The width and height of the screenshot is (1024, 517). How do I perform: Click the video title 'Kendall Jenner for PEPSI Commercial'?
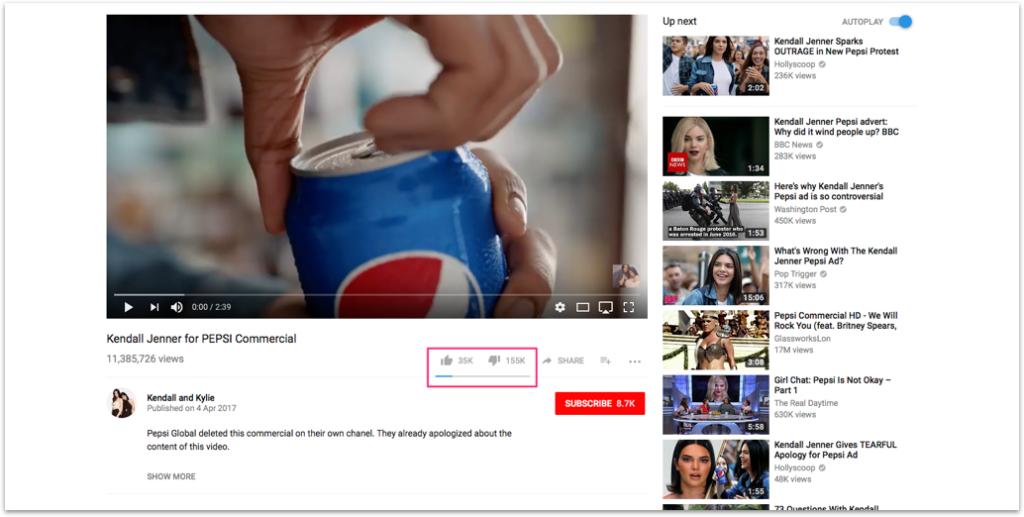[201, 339]
